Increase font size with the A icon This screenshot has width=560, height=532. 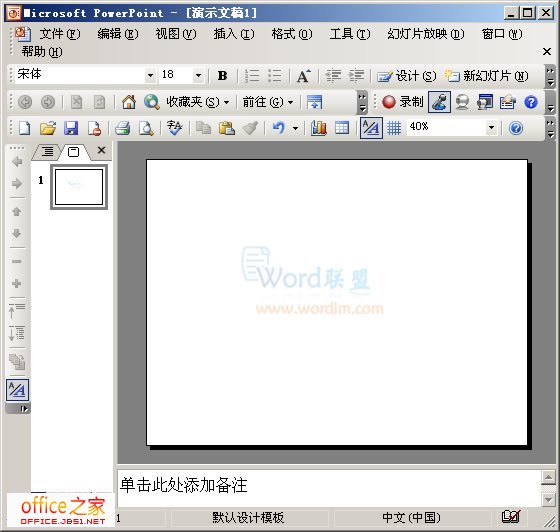tap(304, 76)
